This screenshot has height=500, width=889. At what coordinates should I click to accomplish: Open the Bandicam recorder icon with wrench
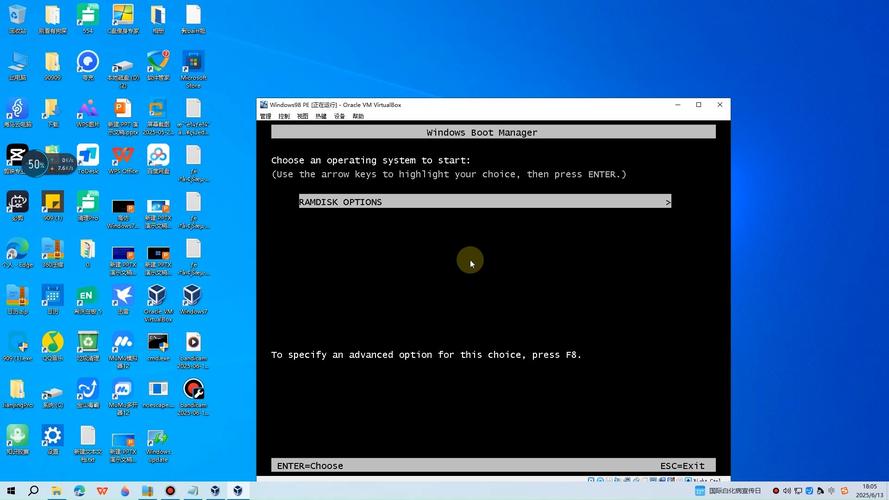point(193,397)
